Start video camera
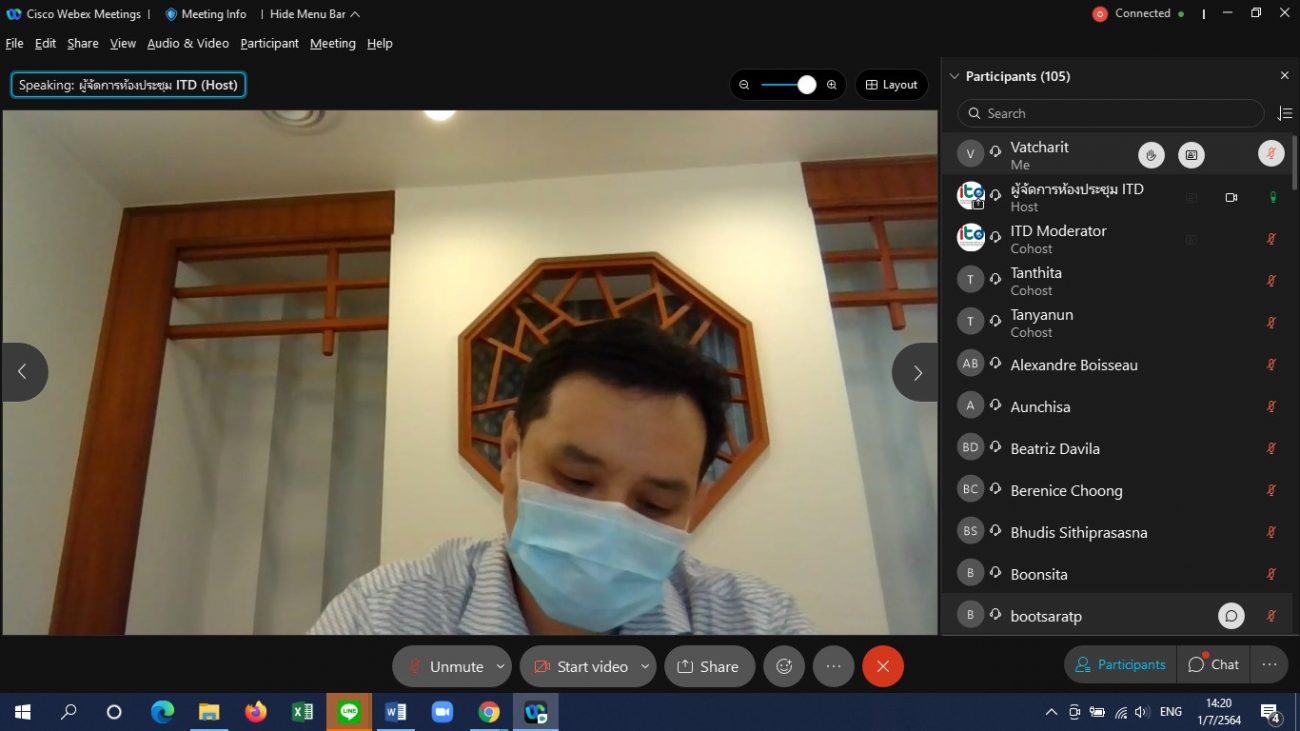1300x731 pixels. pyautogui.click(x=581, y=667)
